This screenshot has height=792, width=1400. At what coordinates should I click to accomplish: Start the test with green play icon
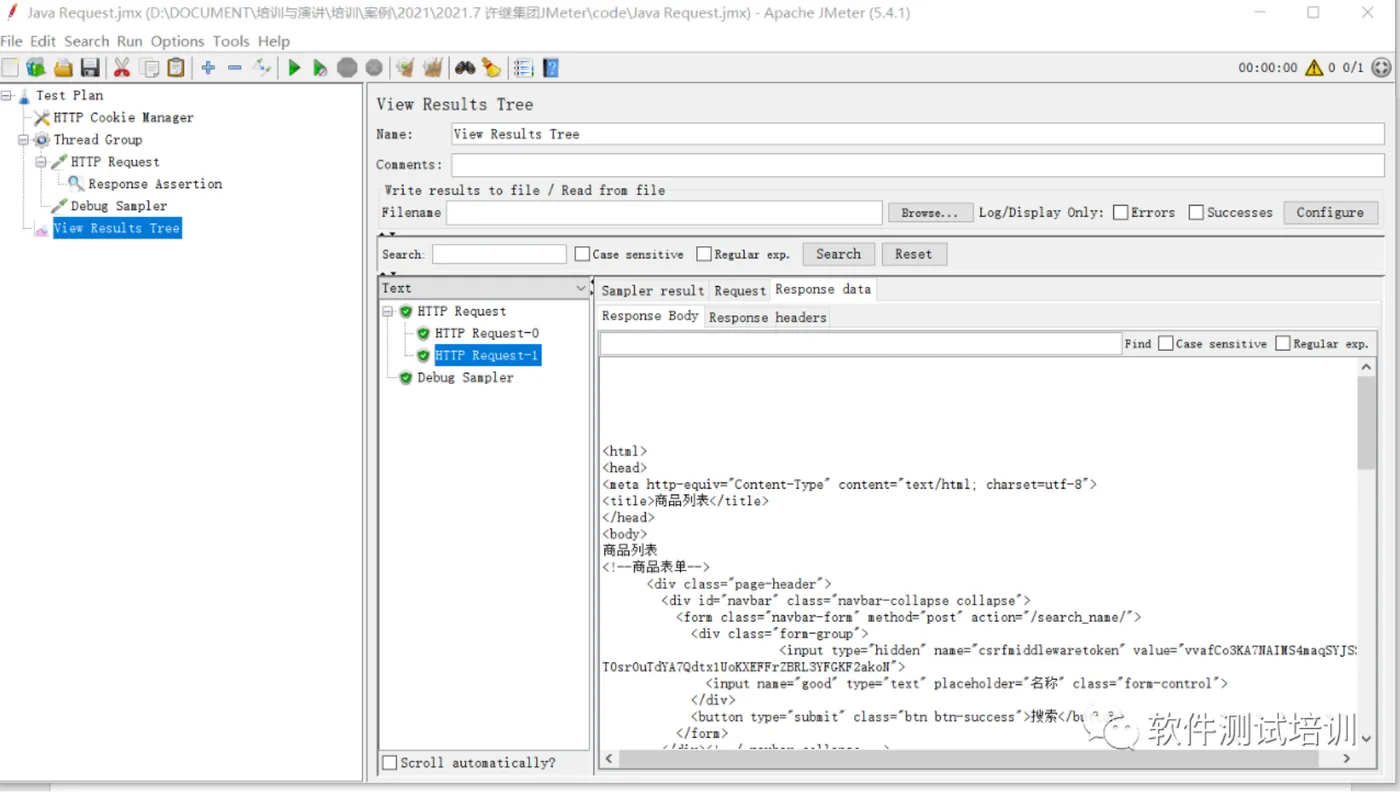pos(294,68)
